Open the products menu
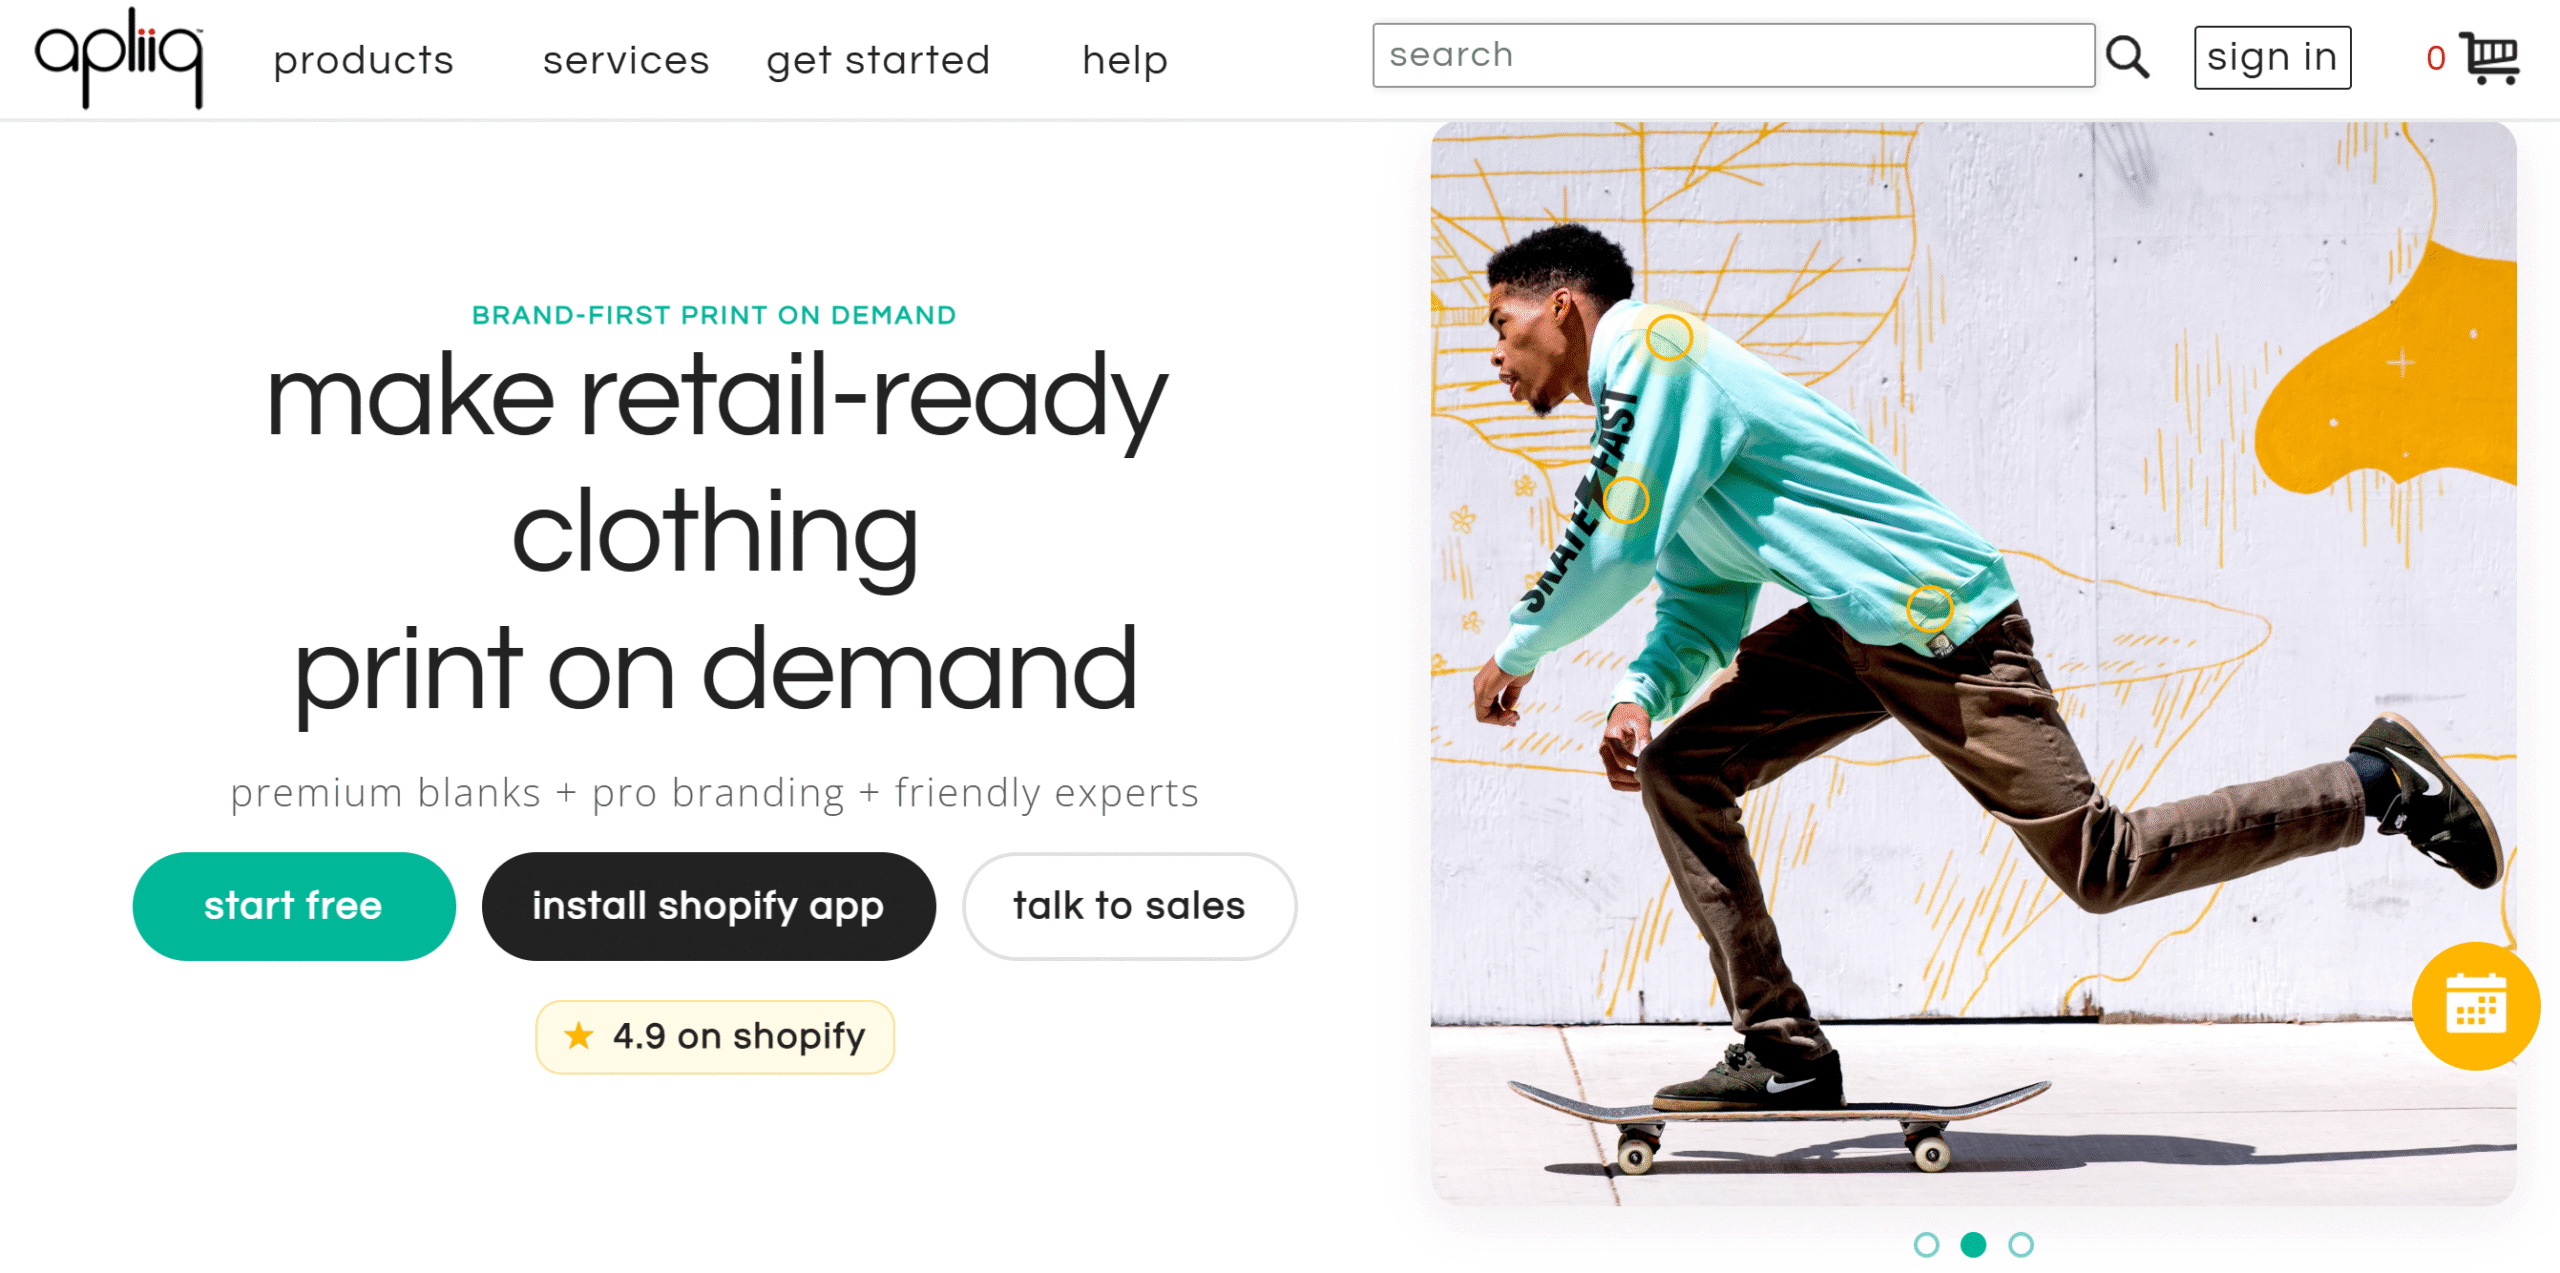 364,60
